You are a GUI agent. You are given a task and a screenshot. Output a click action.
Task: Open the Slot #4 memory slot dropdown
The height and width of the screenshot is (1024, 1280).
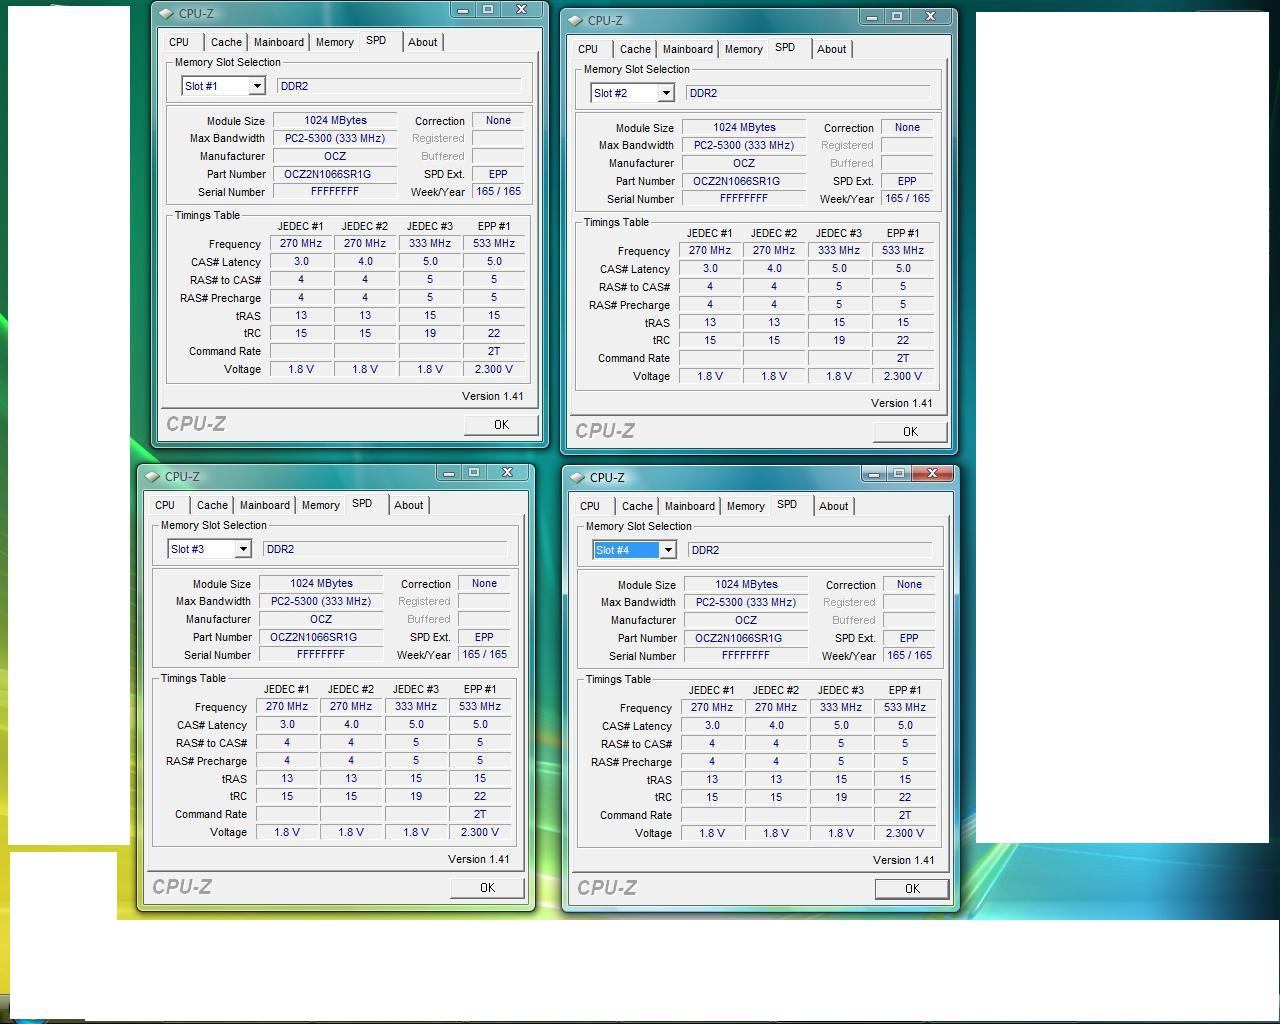(x=667, y=550)
